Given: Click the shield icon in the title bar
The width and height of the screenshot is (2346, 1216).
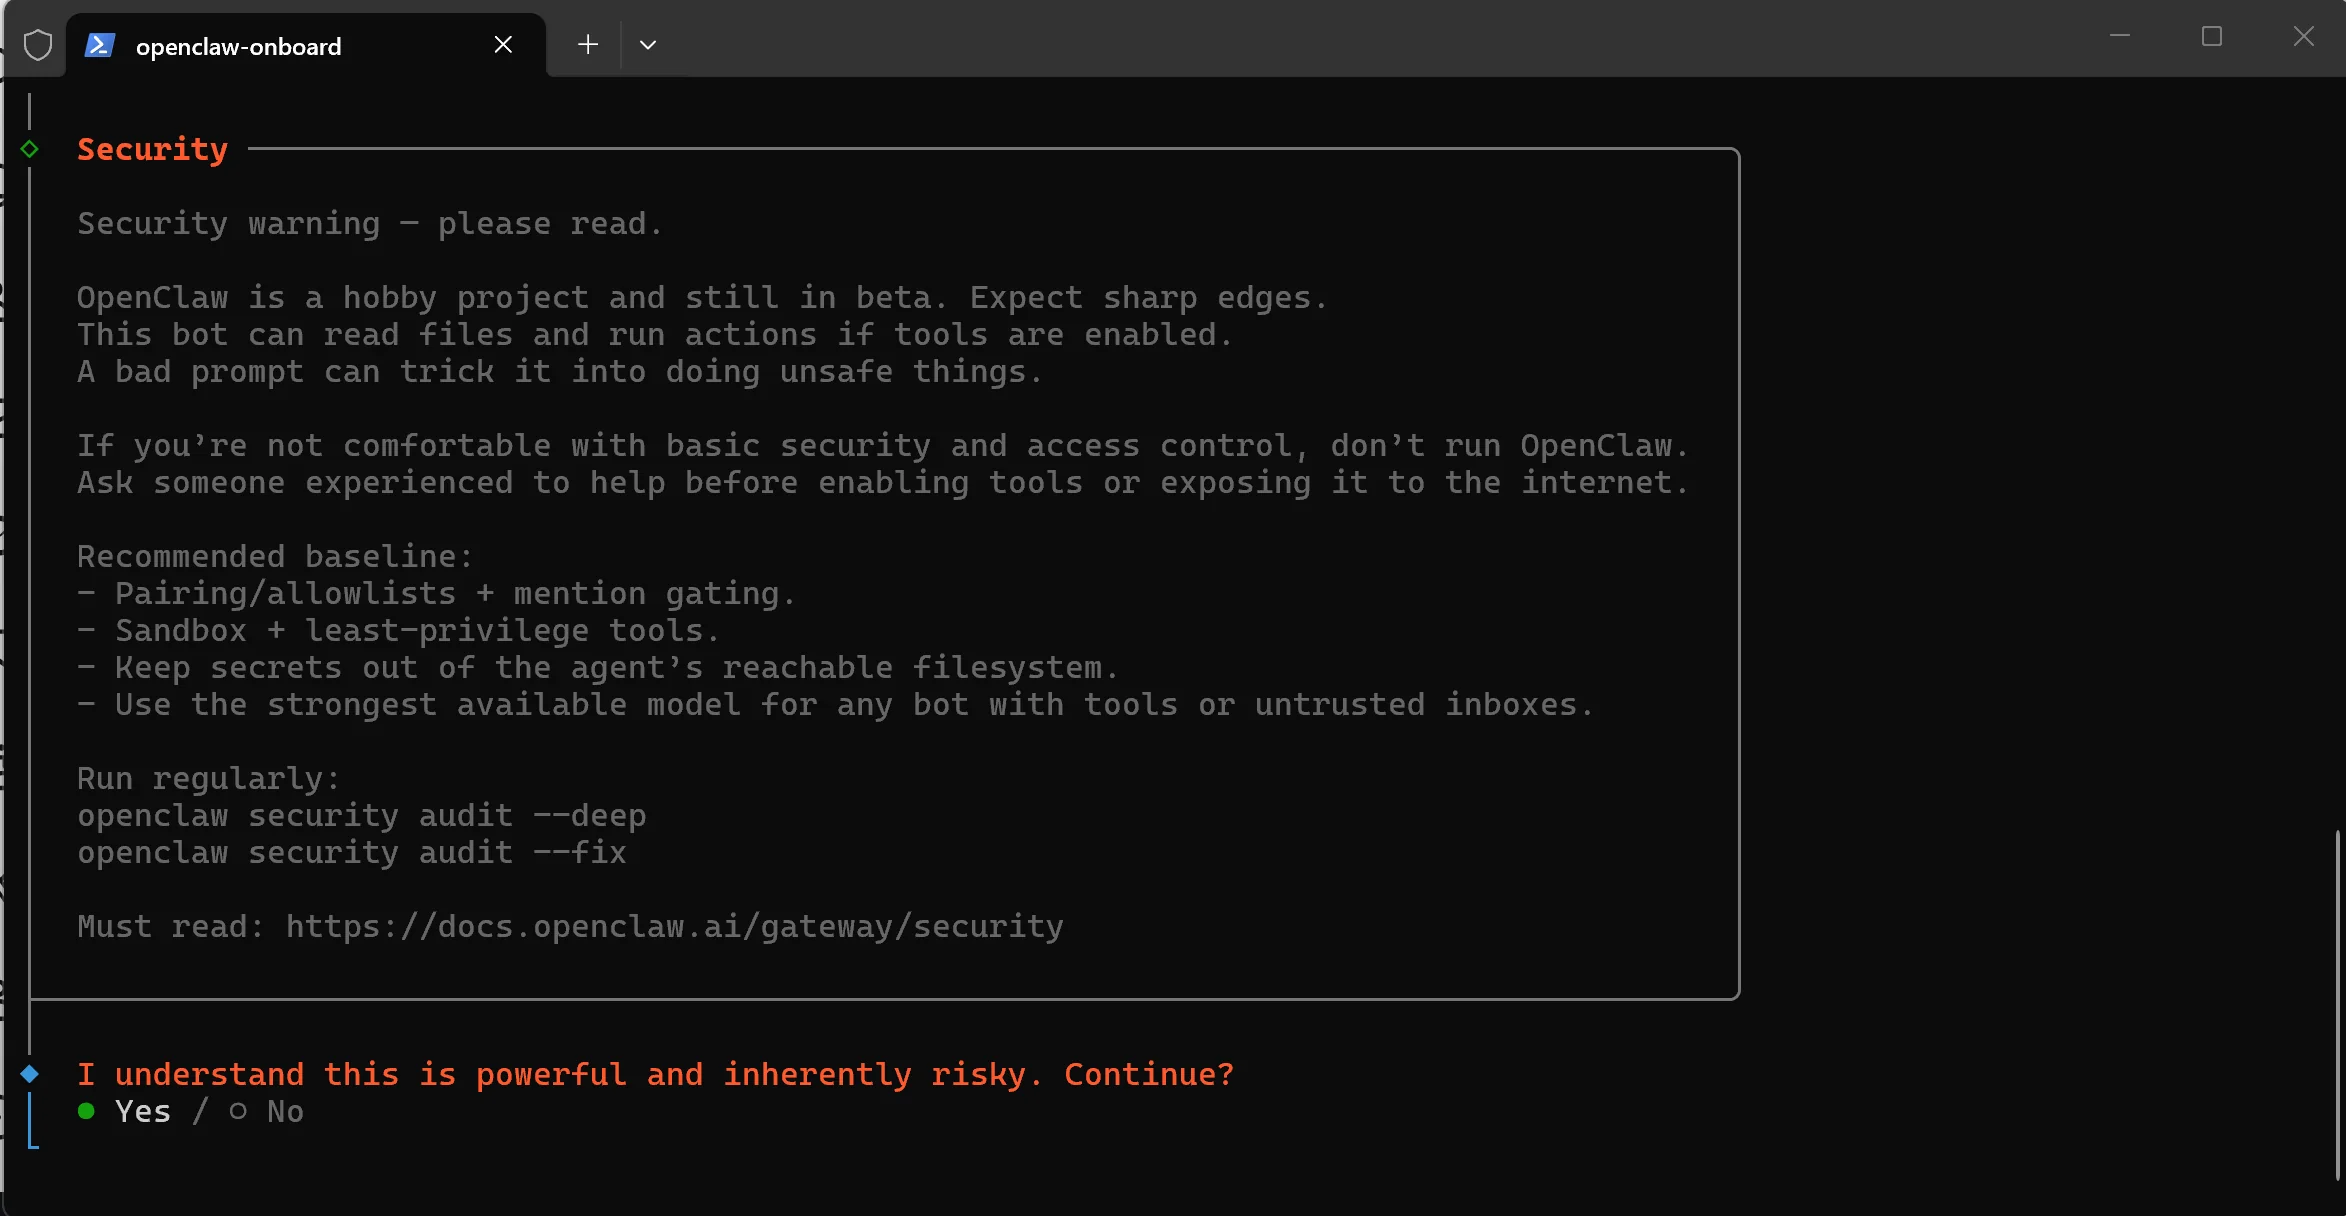Looking at the screenshot, I should [37, 45].
